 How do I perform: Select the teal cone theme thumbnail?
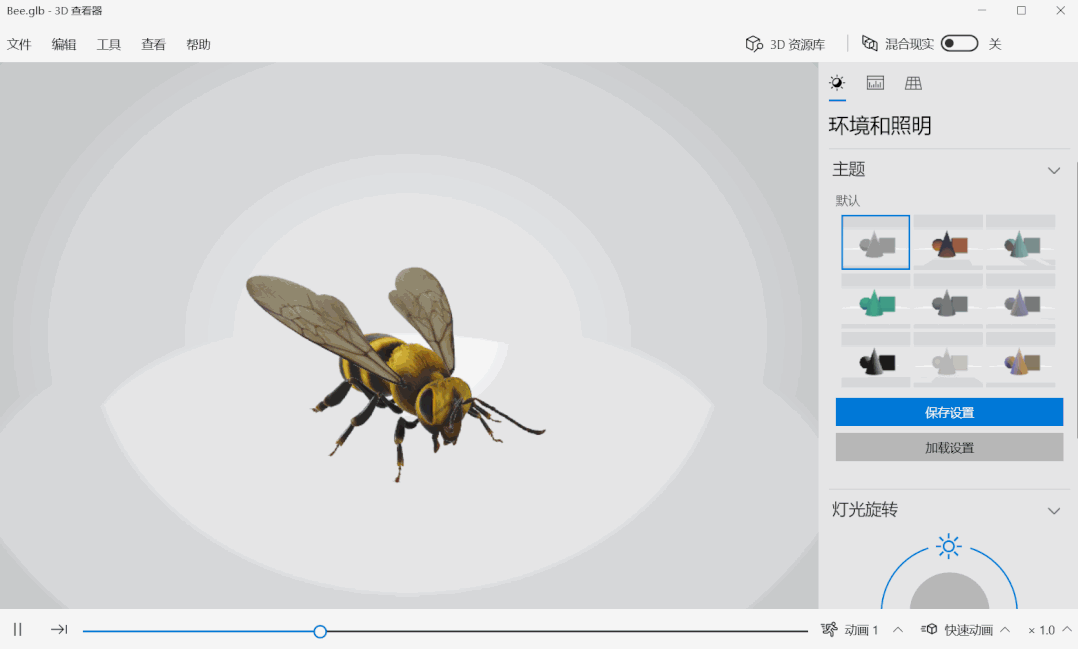click(1020, 242)
